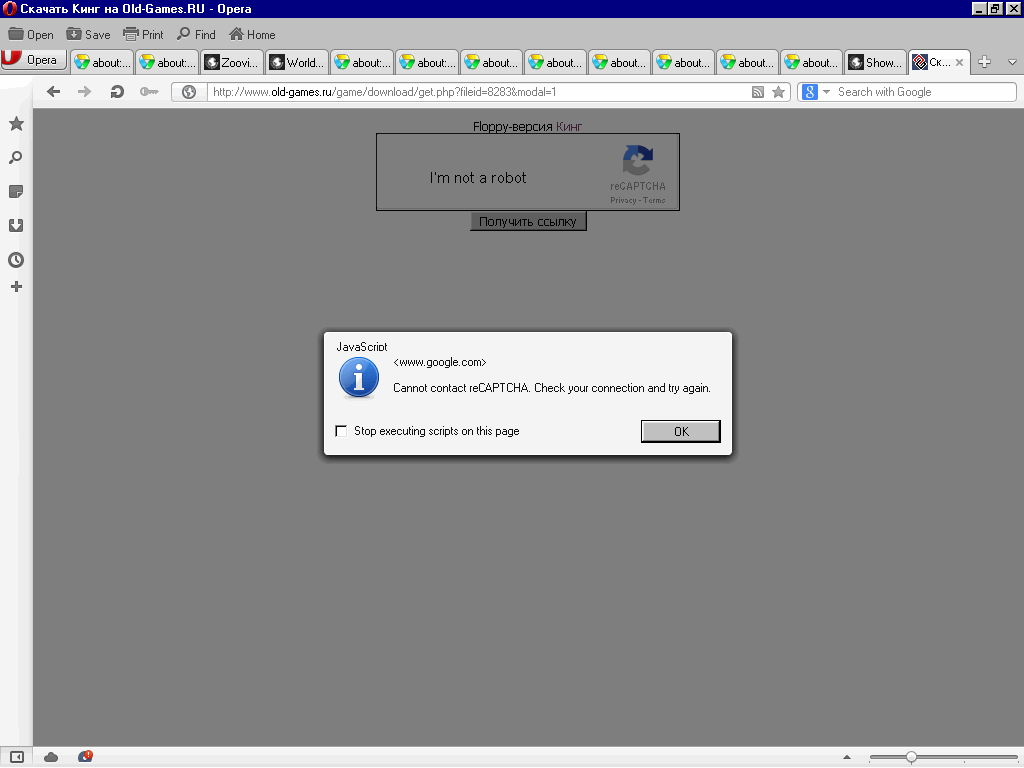
Task: Open the Opera menu button
Action: (34, 60)
